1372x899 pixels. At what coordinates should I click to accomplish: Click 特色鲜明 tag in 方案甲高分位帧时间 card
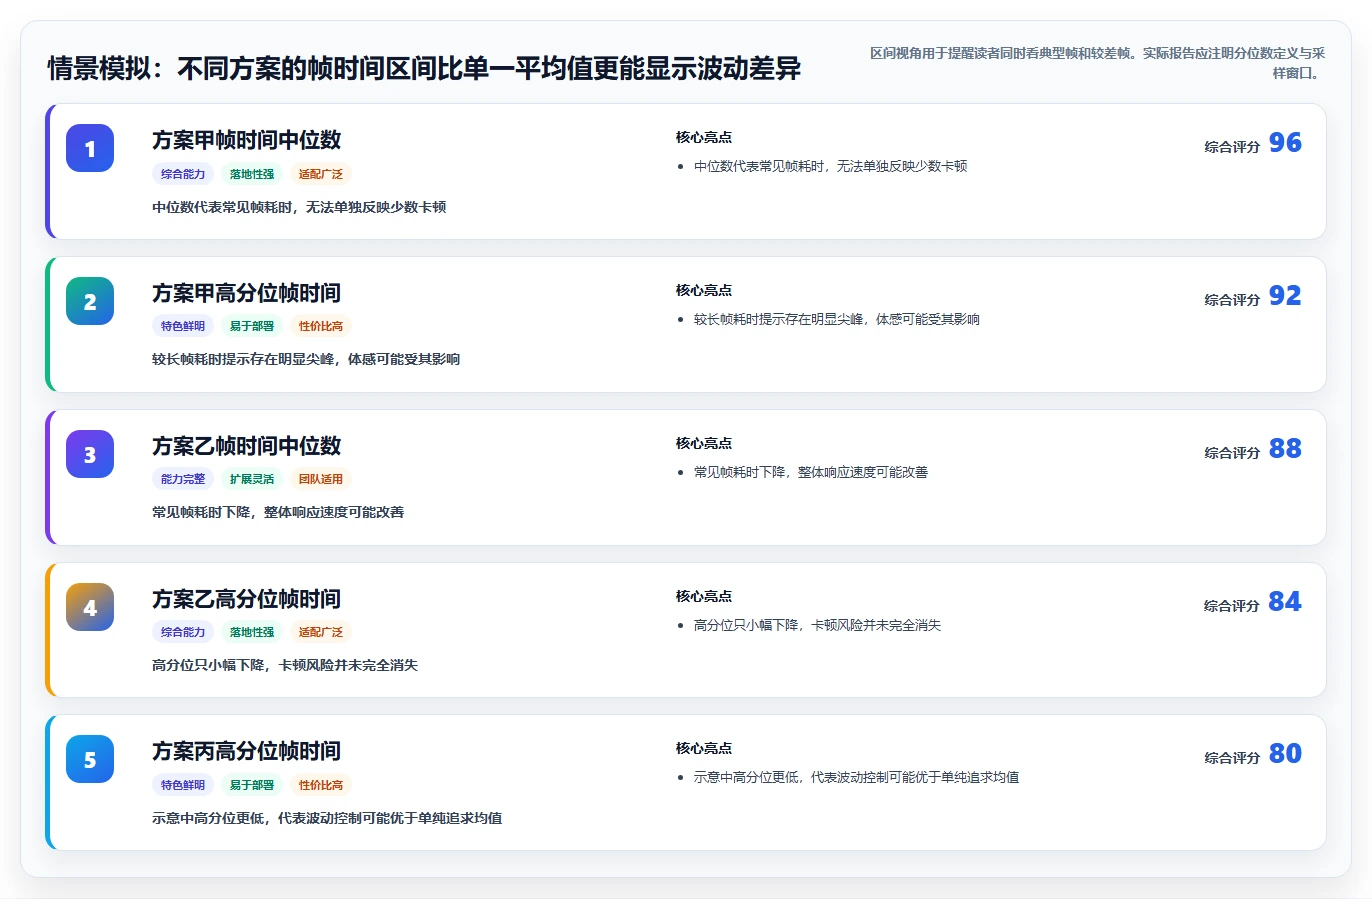coord(183,326)
